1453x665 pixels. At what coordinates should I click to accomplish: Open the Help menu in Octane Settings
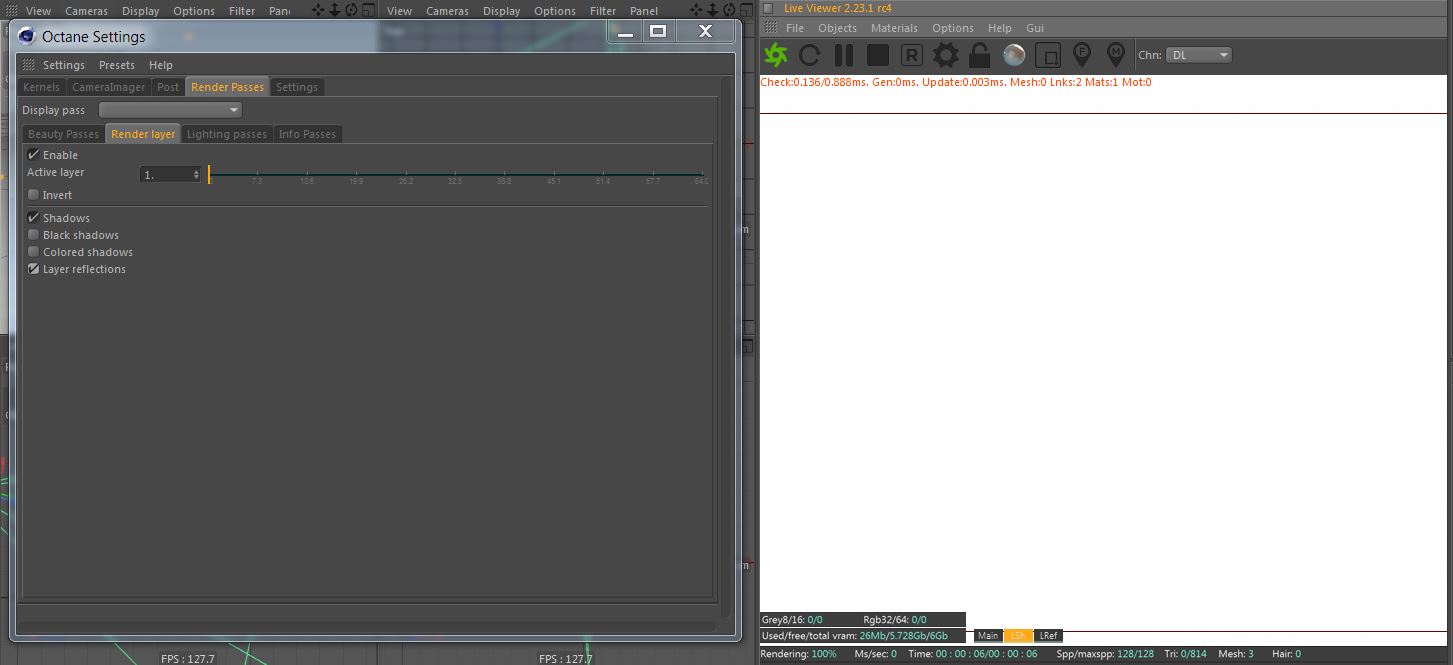[x=161, y=65]
